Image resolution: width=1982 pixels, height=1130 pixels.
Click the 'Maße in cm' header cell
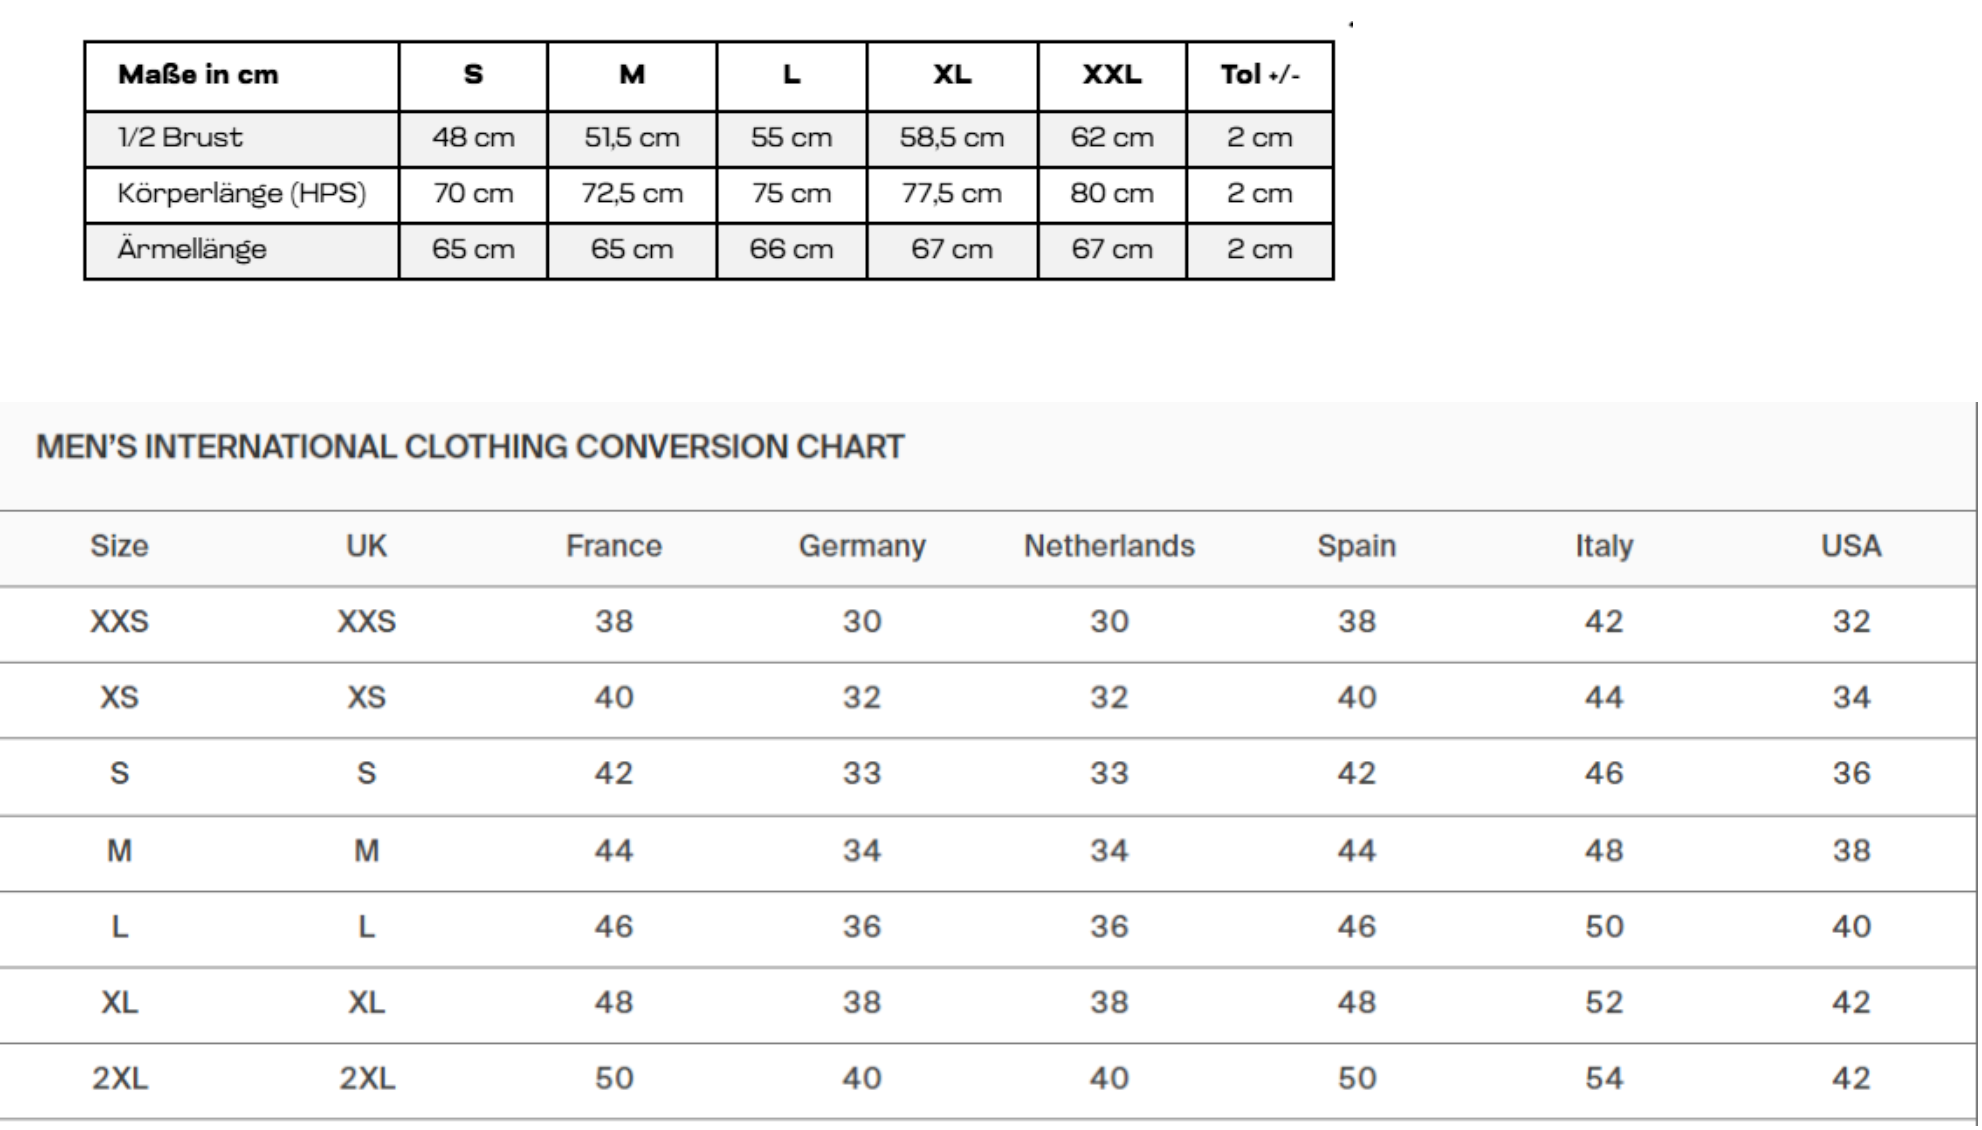click(x=241, y=76)
